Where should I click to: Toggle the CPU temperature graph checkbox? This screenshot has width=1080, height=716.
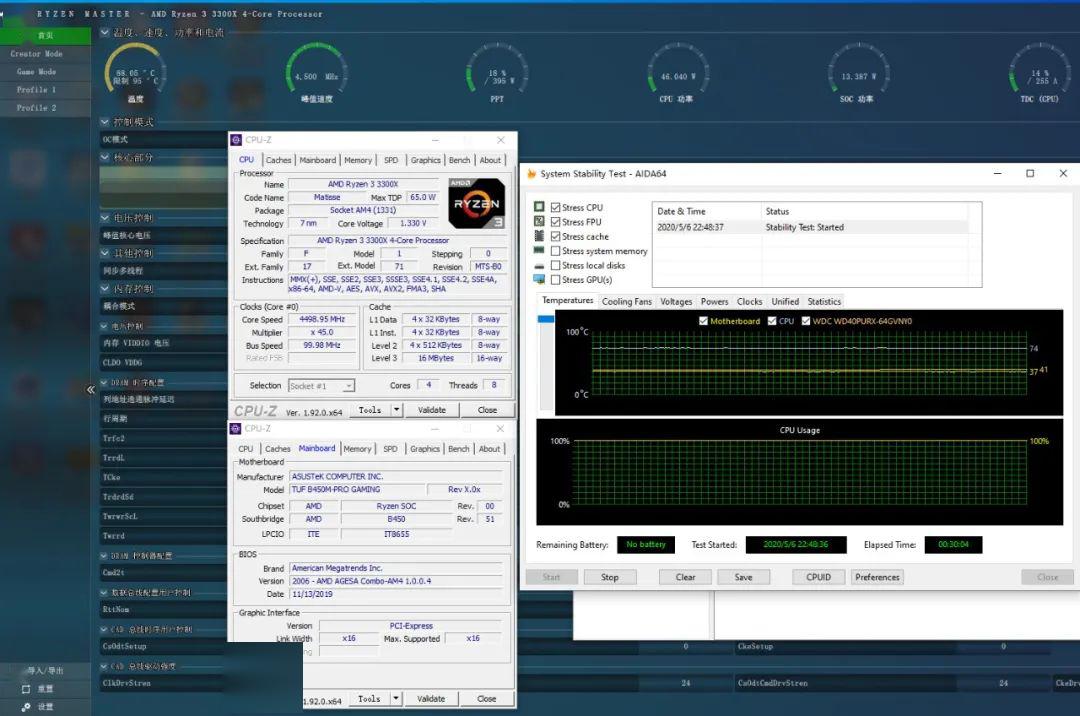(772, 321)
